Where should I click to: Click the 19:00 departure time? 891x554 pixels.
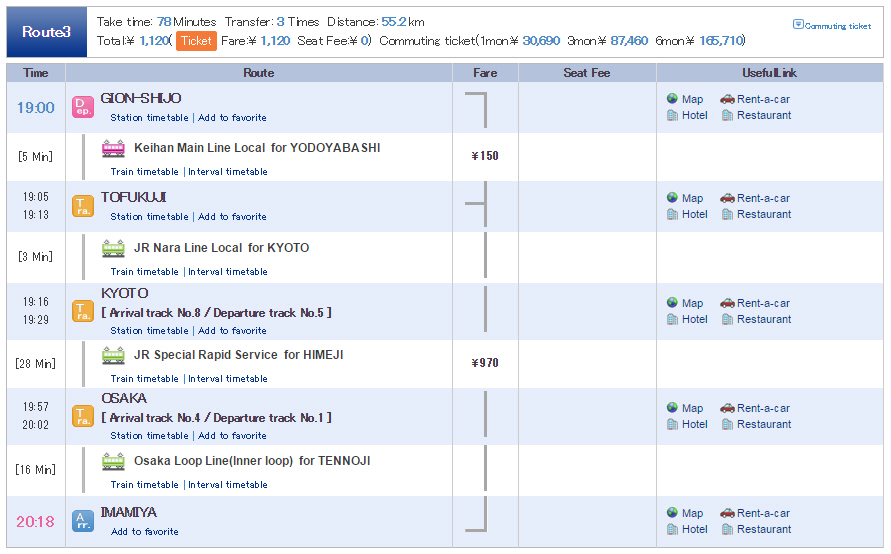[36, 107]
